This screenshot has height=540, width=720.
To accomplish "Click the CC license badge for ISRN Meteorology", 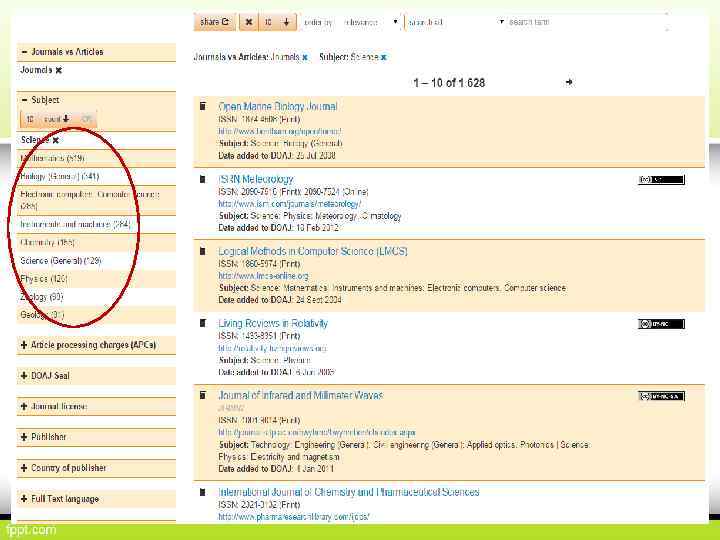I will (x=661, y=180).
